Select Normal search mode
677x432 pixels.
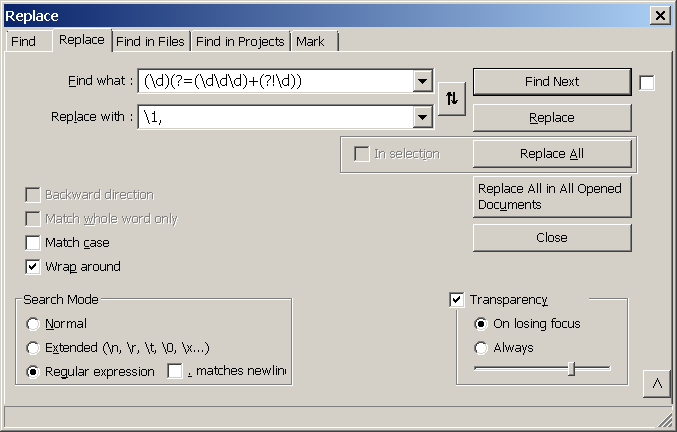(33, 324)
